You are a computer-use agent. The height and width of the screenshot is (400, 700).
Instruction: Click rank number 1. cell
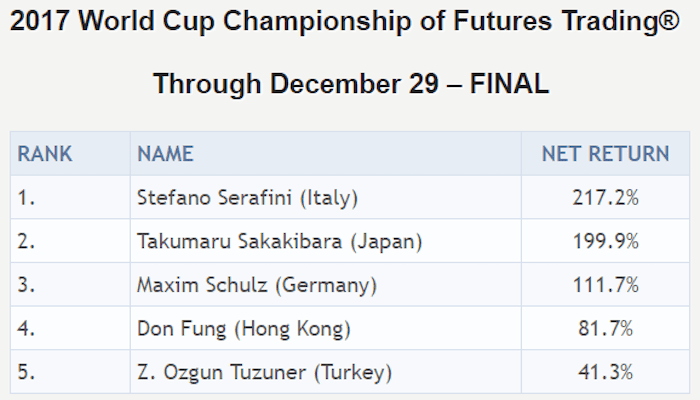(x=70, y=197)
